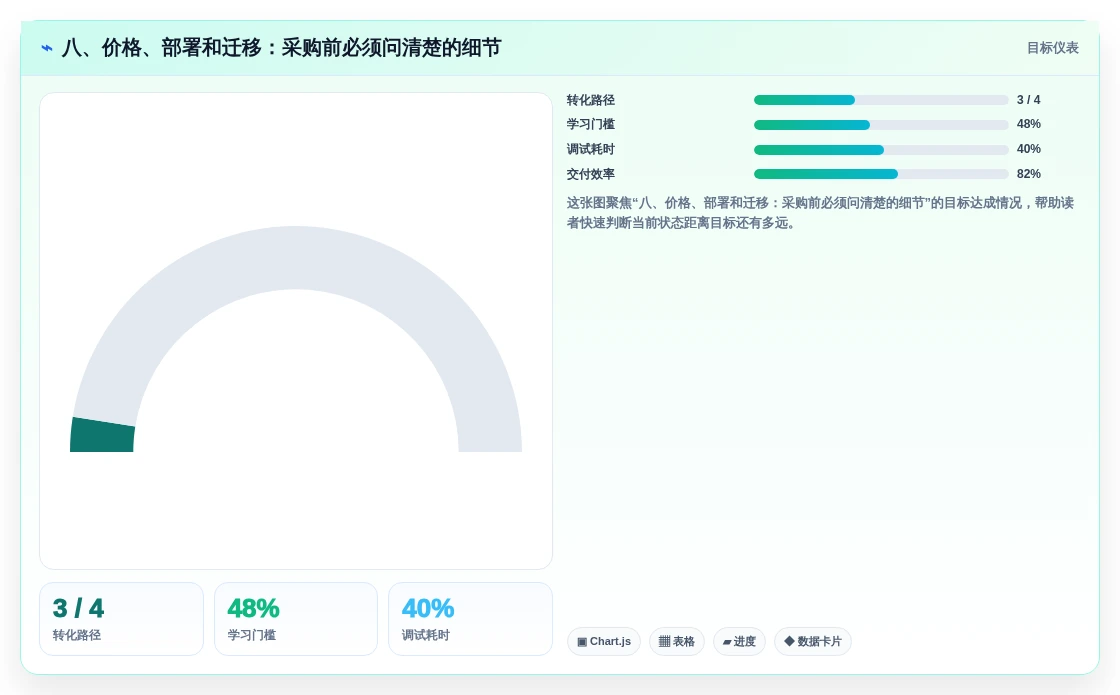The image size is (1120, 695).
Task: Click the 目标仪表 label in the header
Action: [x=1053, y=48]
